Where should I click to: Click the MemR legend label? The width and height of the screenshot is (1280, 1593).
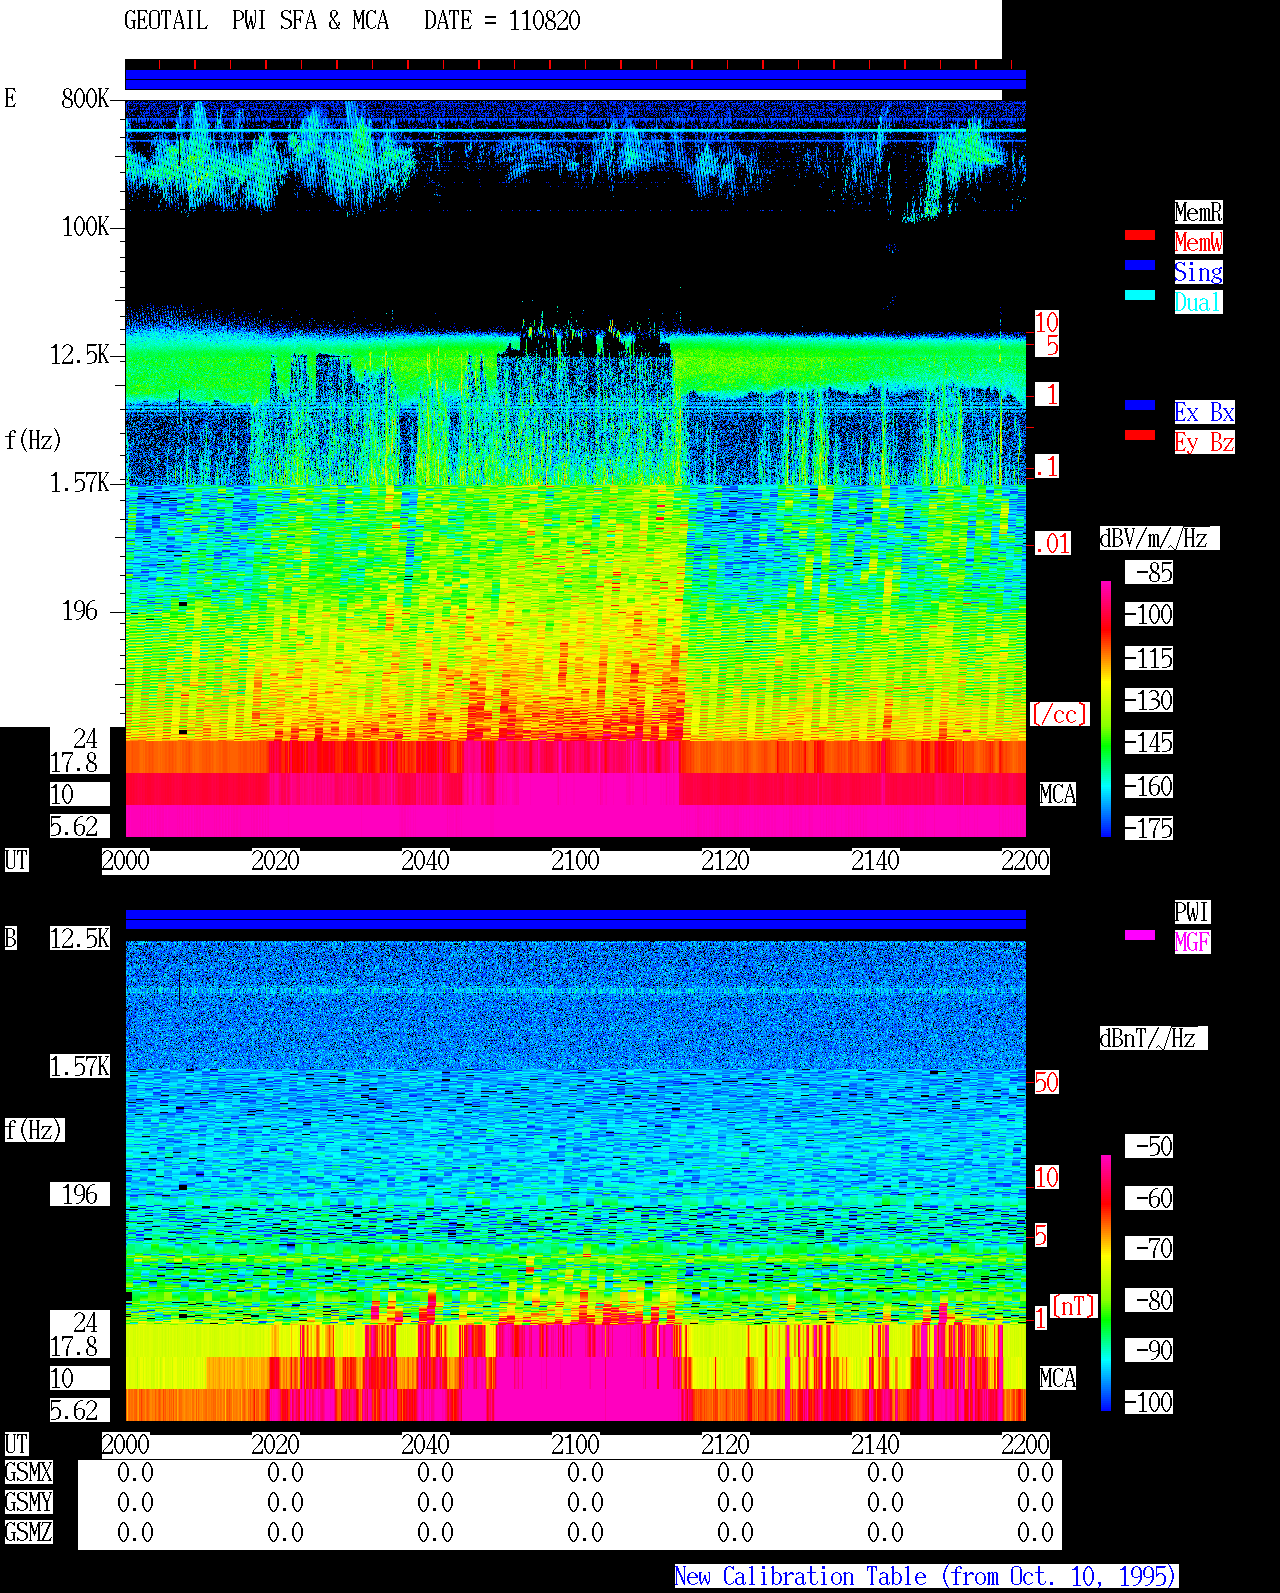(1198, 212)
